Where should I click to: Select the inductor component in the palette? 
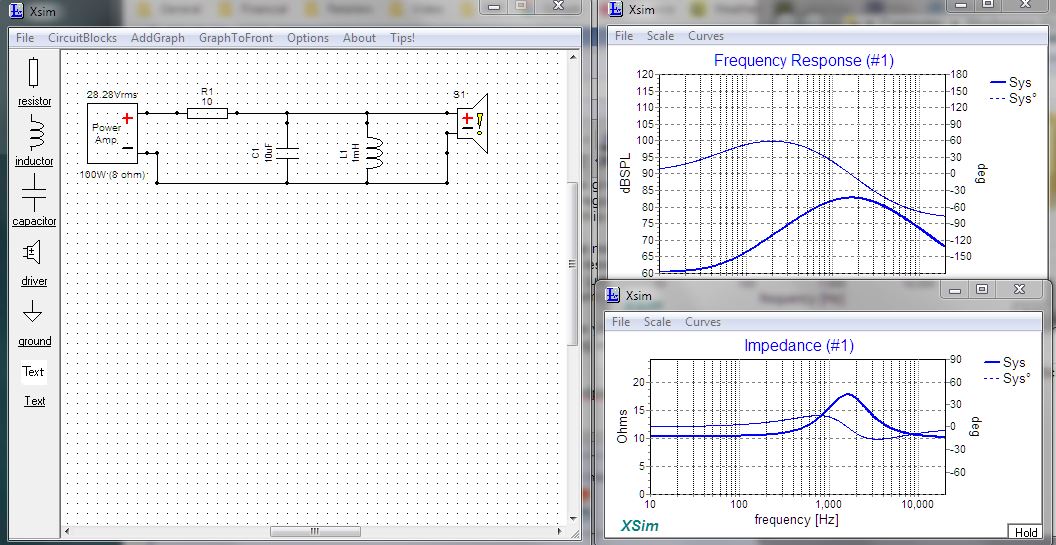34,132
